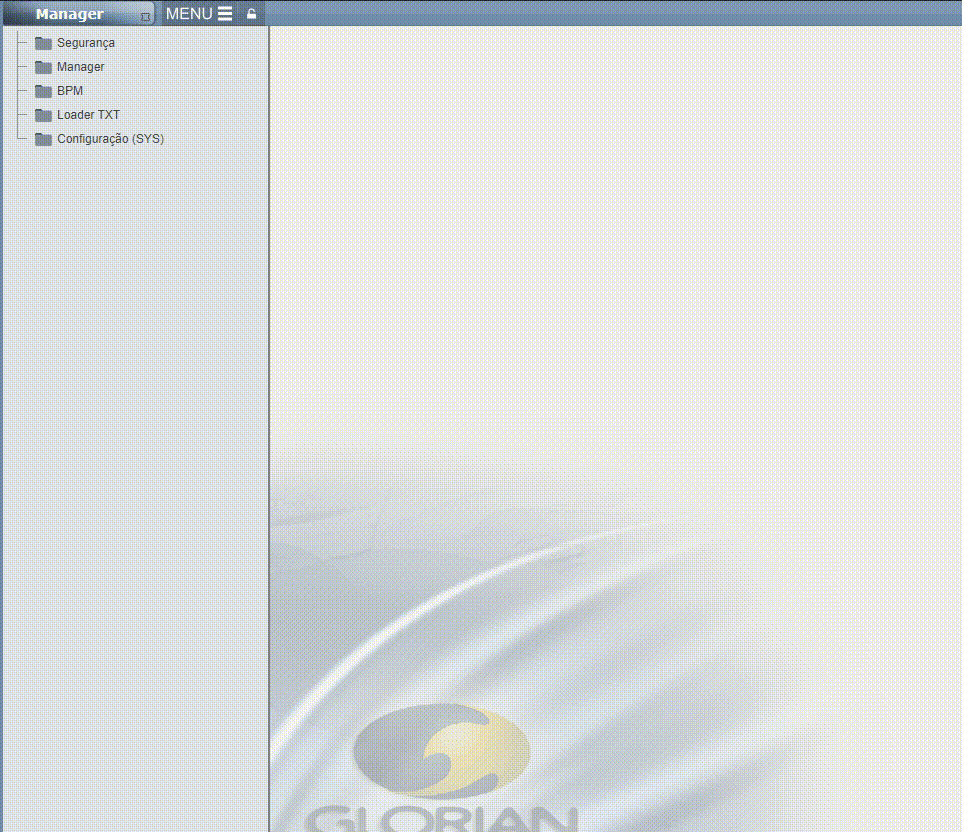Viewport: 962px width, 832px height.
Task: Click the BPM folder icon
Action: click(x=43, y=91)
